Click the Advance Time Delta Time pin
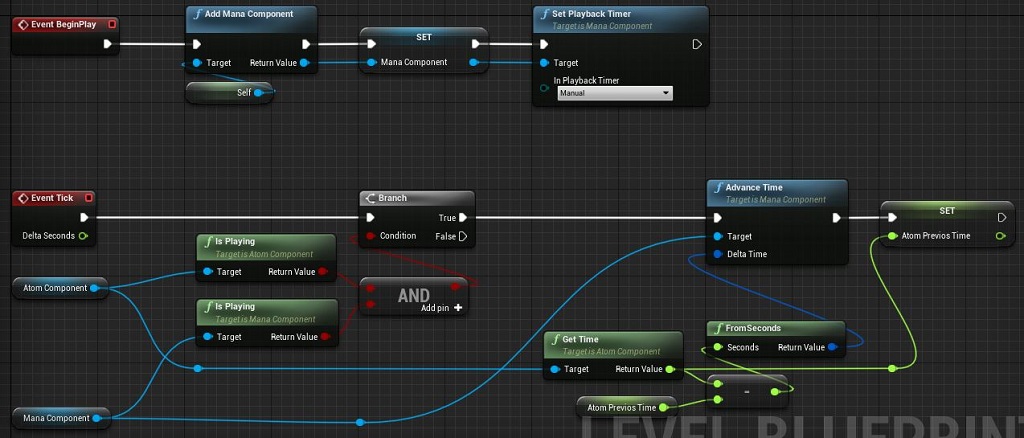1024x438 pixels. [x=718, y=254]
